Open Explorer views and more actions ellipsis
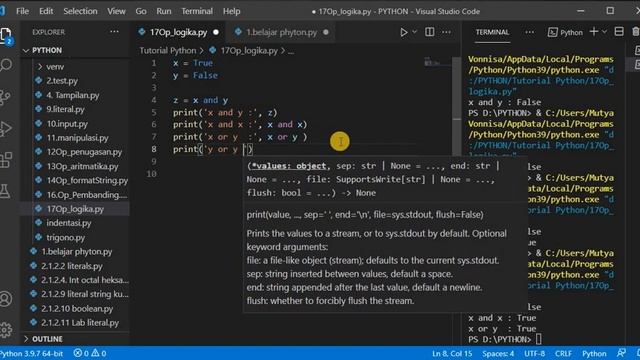 coord(114,32)
